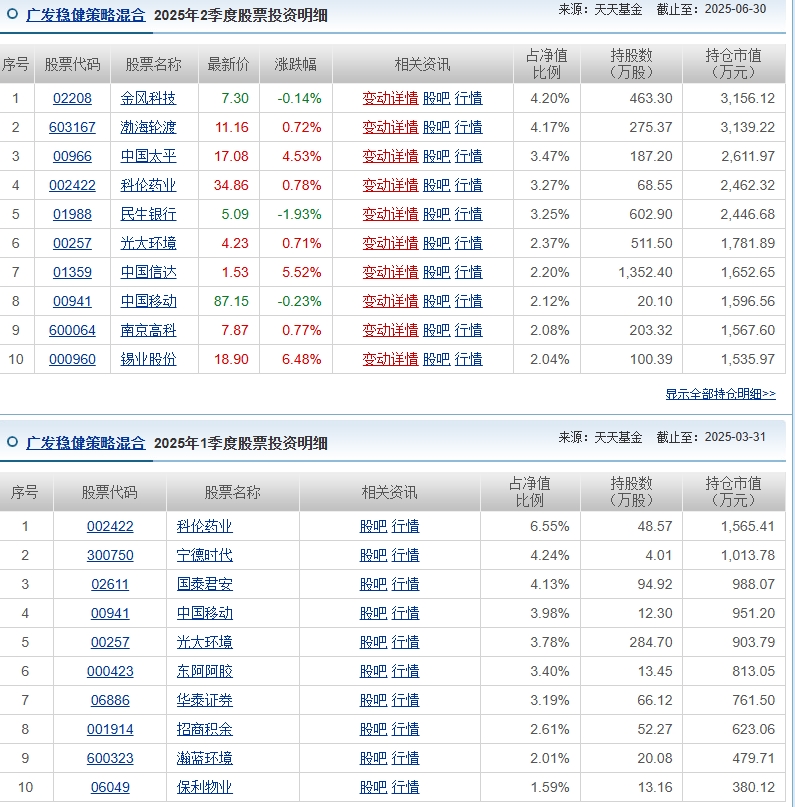Screen dimensions: 795x807
Task: Open 中国移动 link in 2季度 table
Action: [148, 301]
